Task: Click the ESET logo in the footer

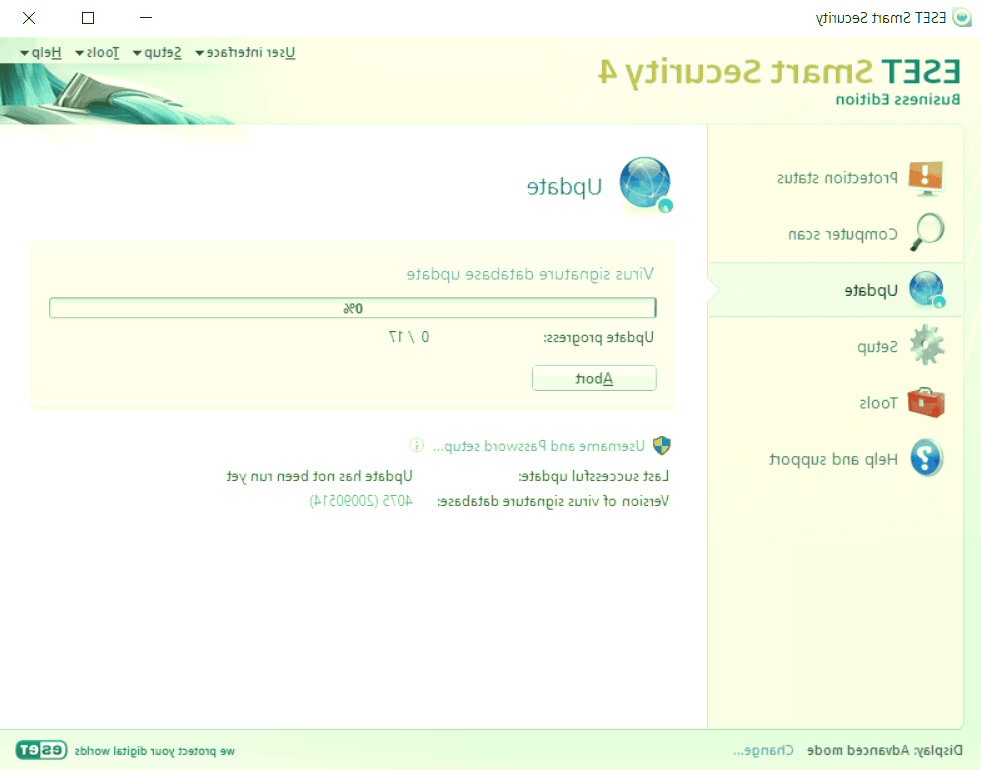Action: click(41, 749)
